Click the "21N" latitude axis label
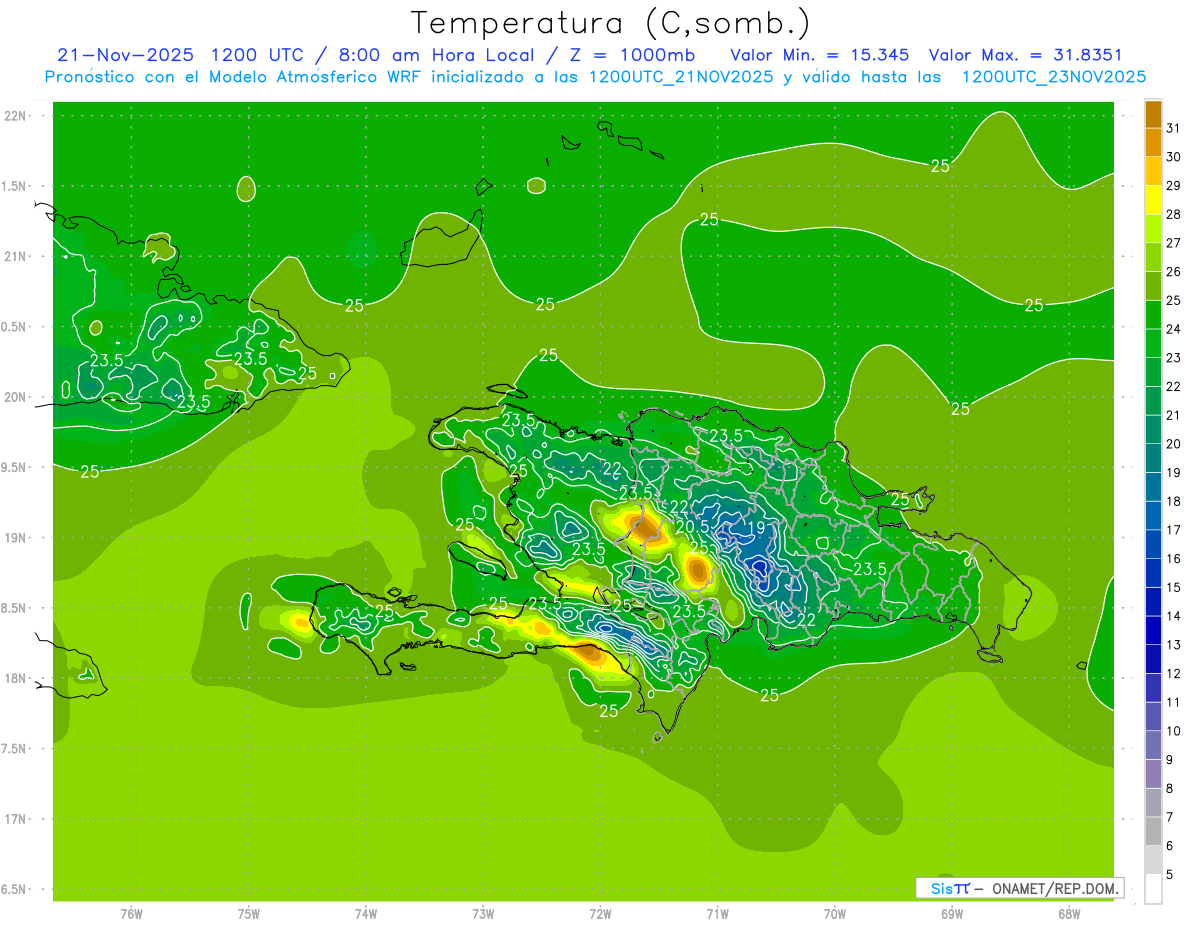1200x927 pixels. 16,256
